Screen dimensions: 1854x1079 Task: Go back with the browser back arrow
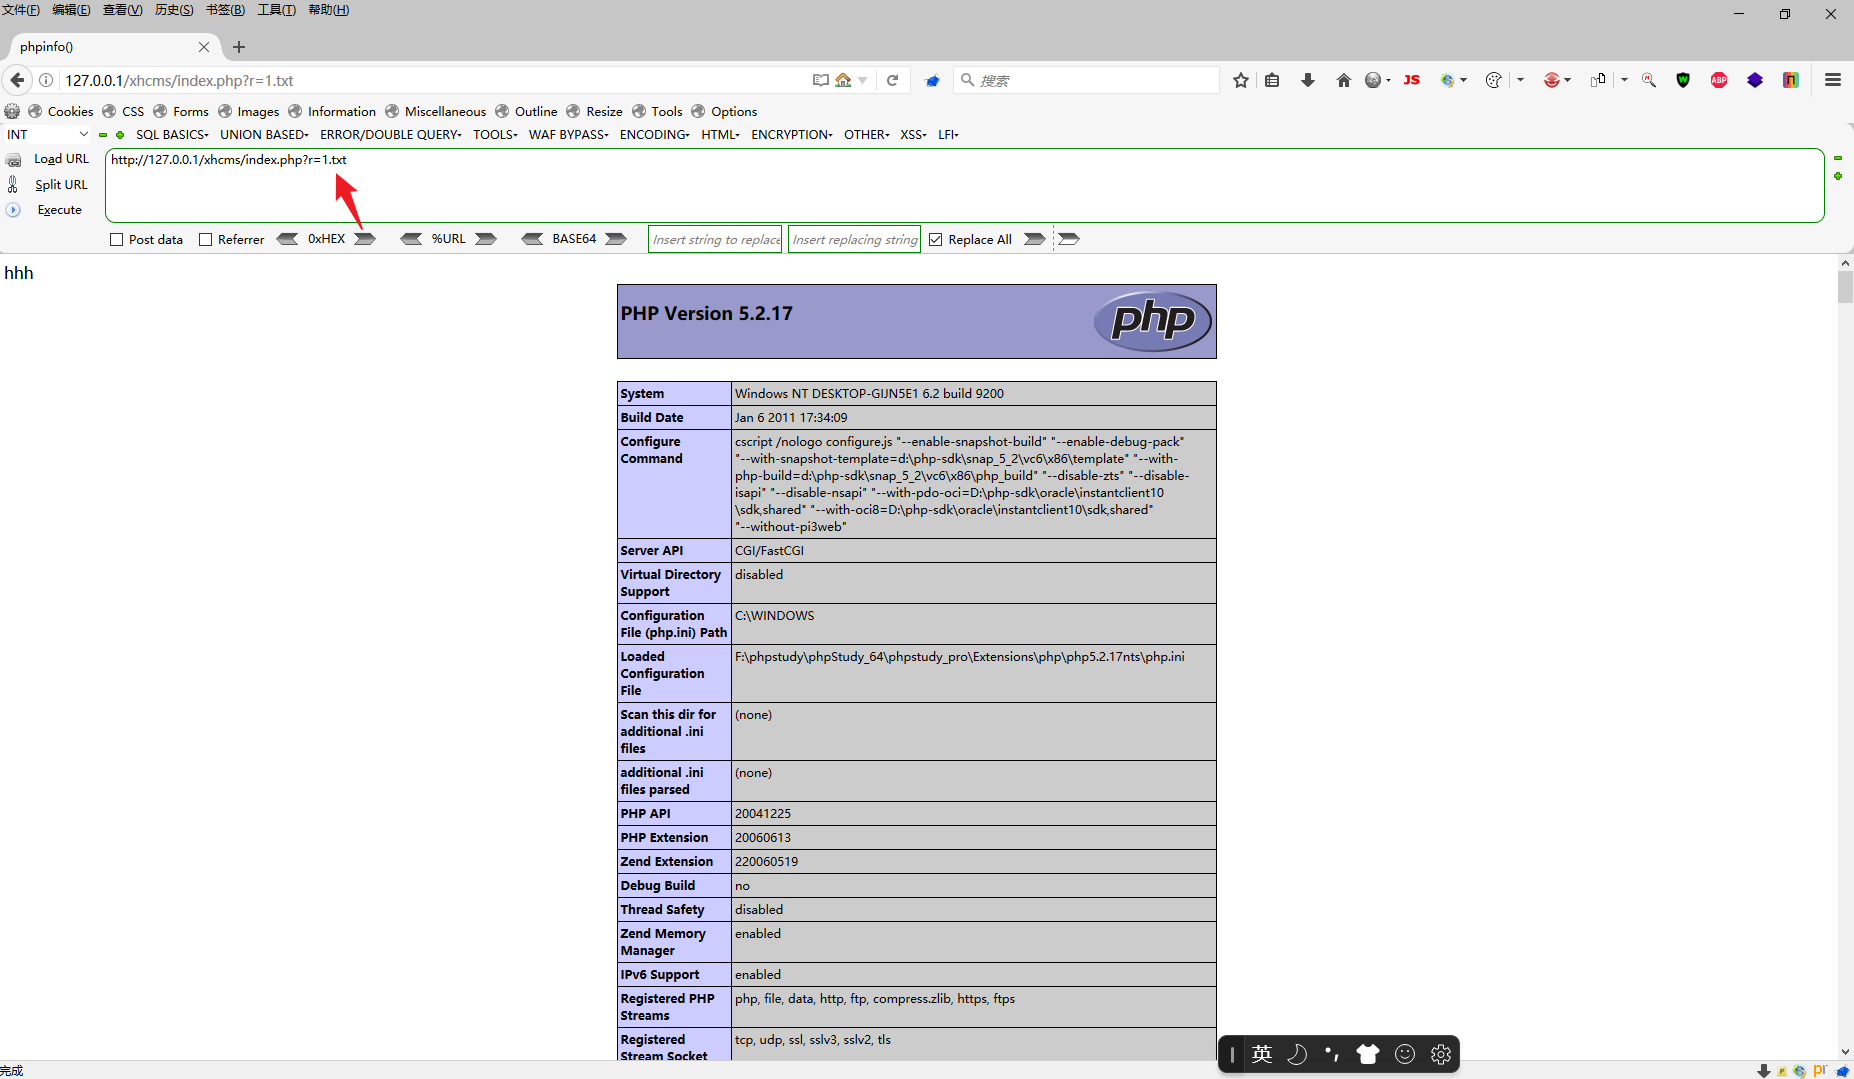coord(17,80)
